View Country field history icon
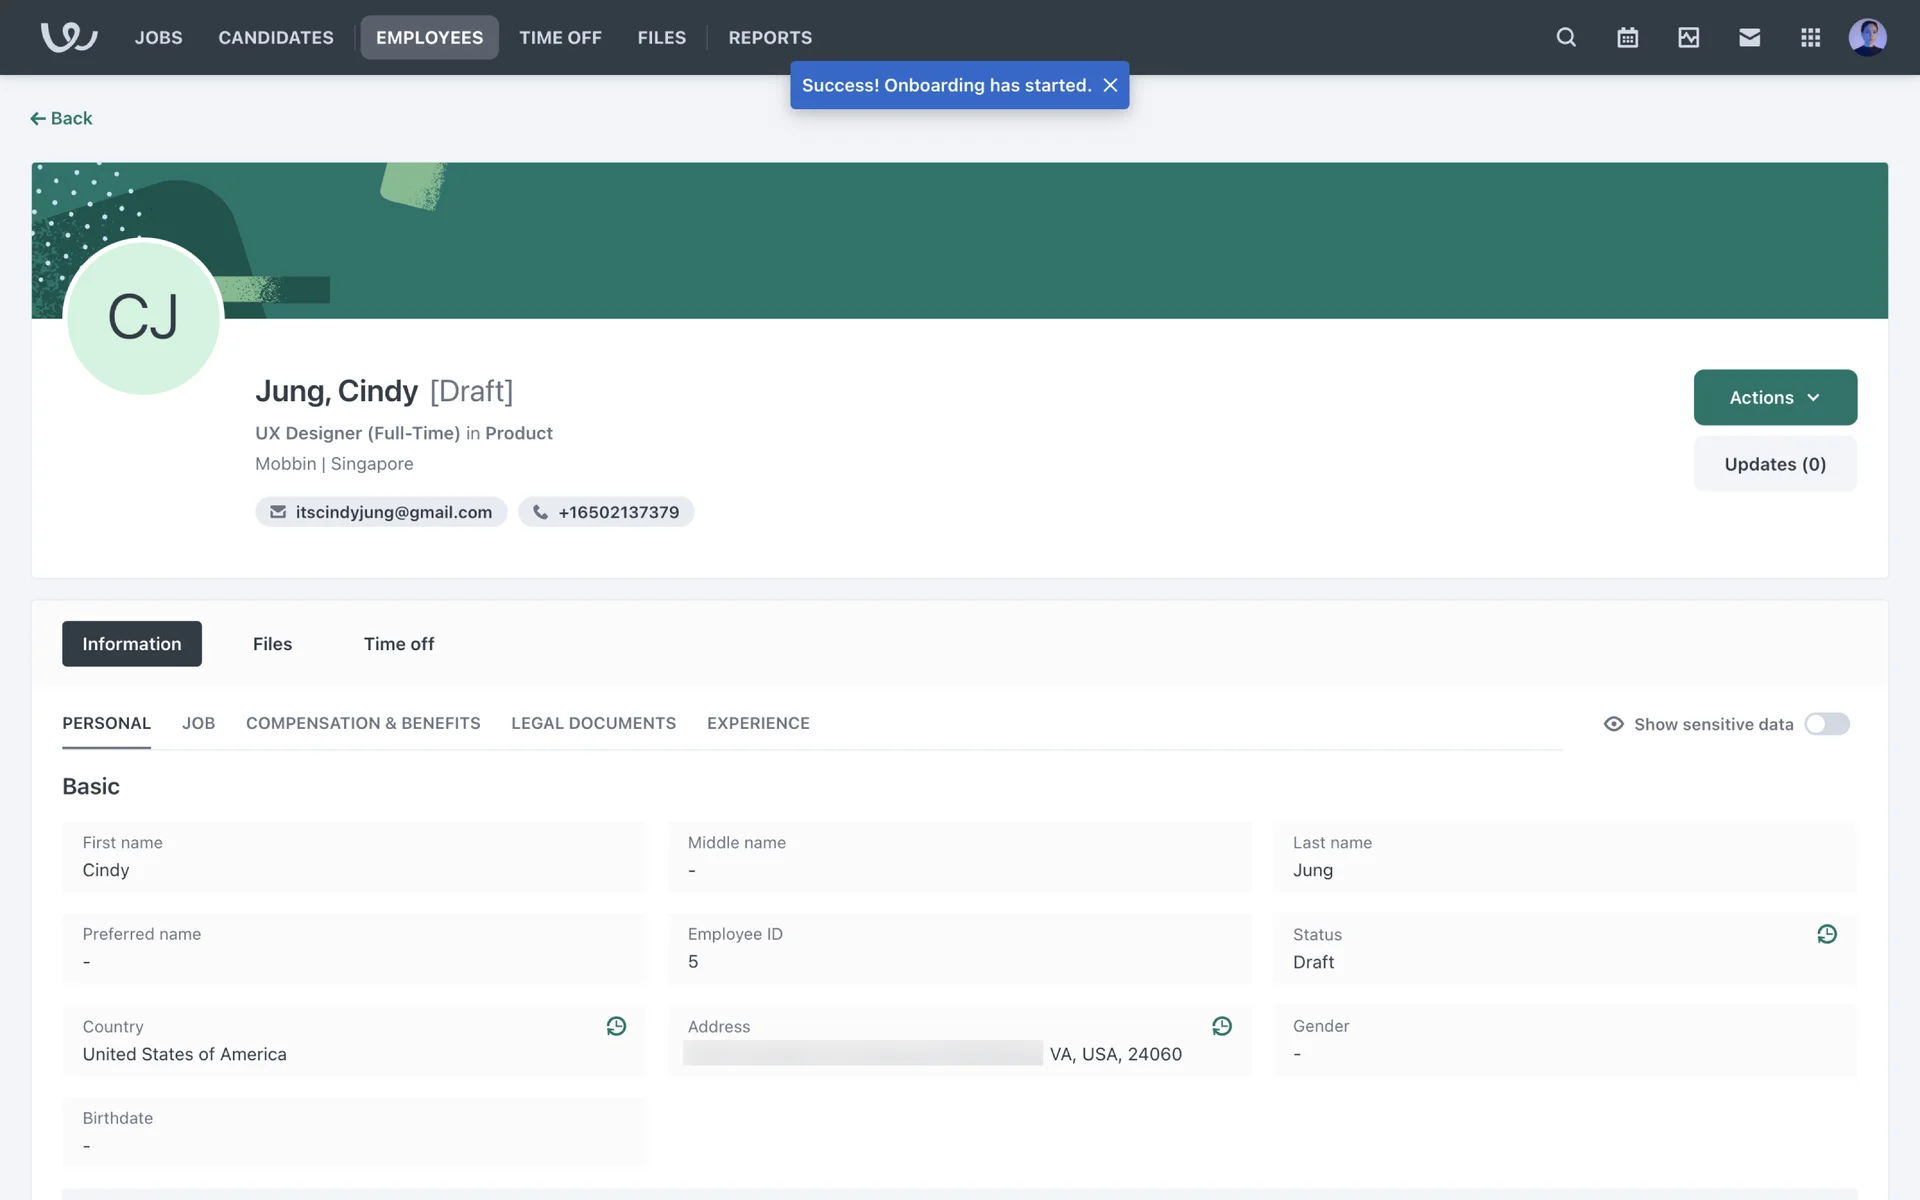Viewport: 1920px width, 1200px height. coord(616,1026)
